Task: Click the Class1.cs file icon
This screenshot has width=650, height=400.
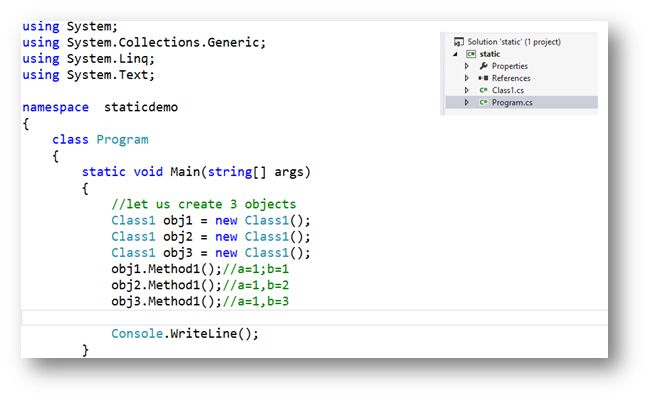Action: pyautogui.click(x=483, y=90)
